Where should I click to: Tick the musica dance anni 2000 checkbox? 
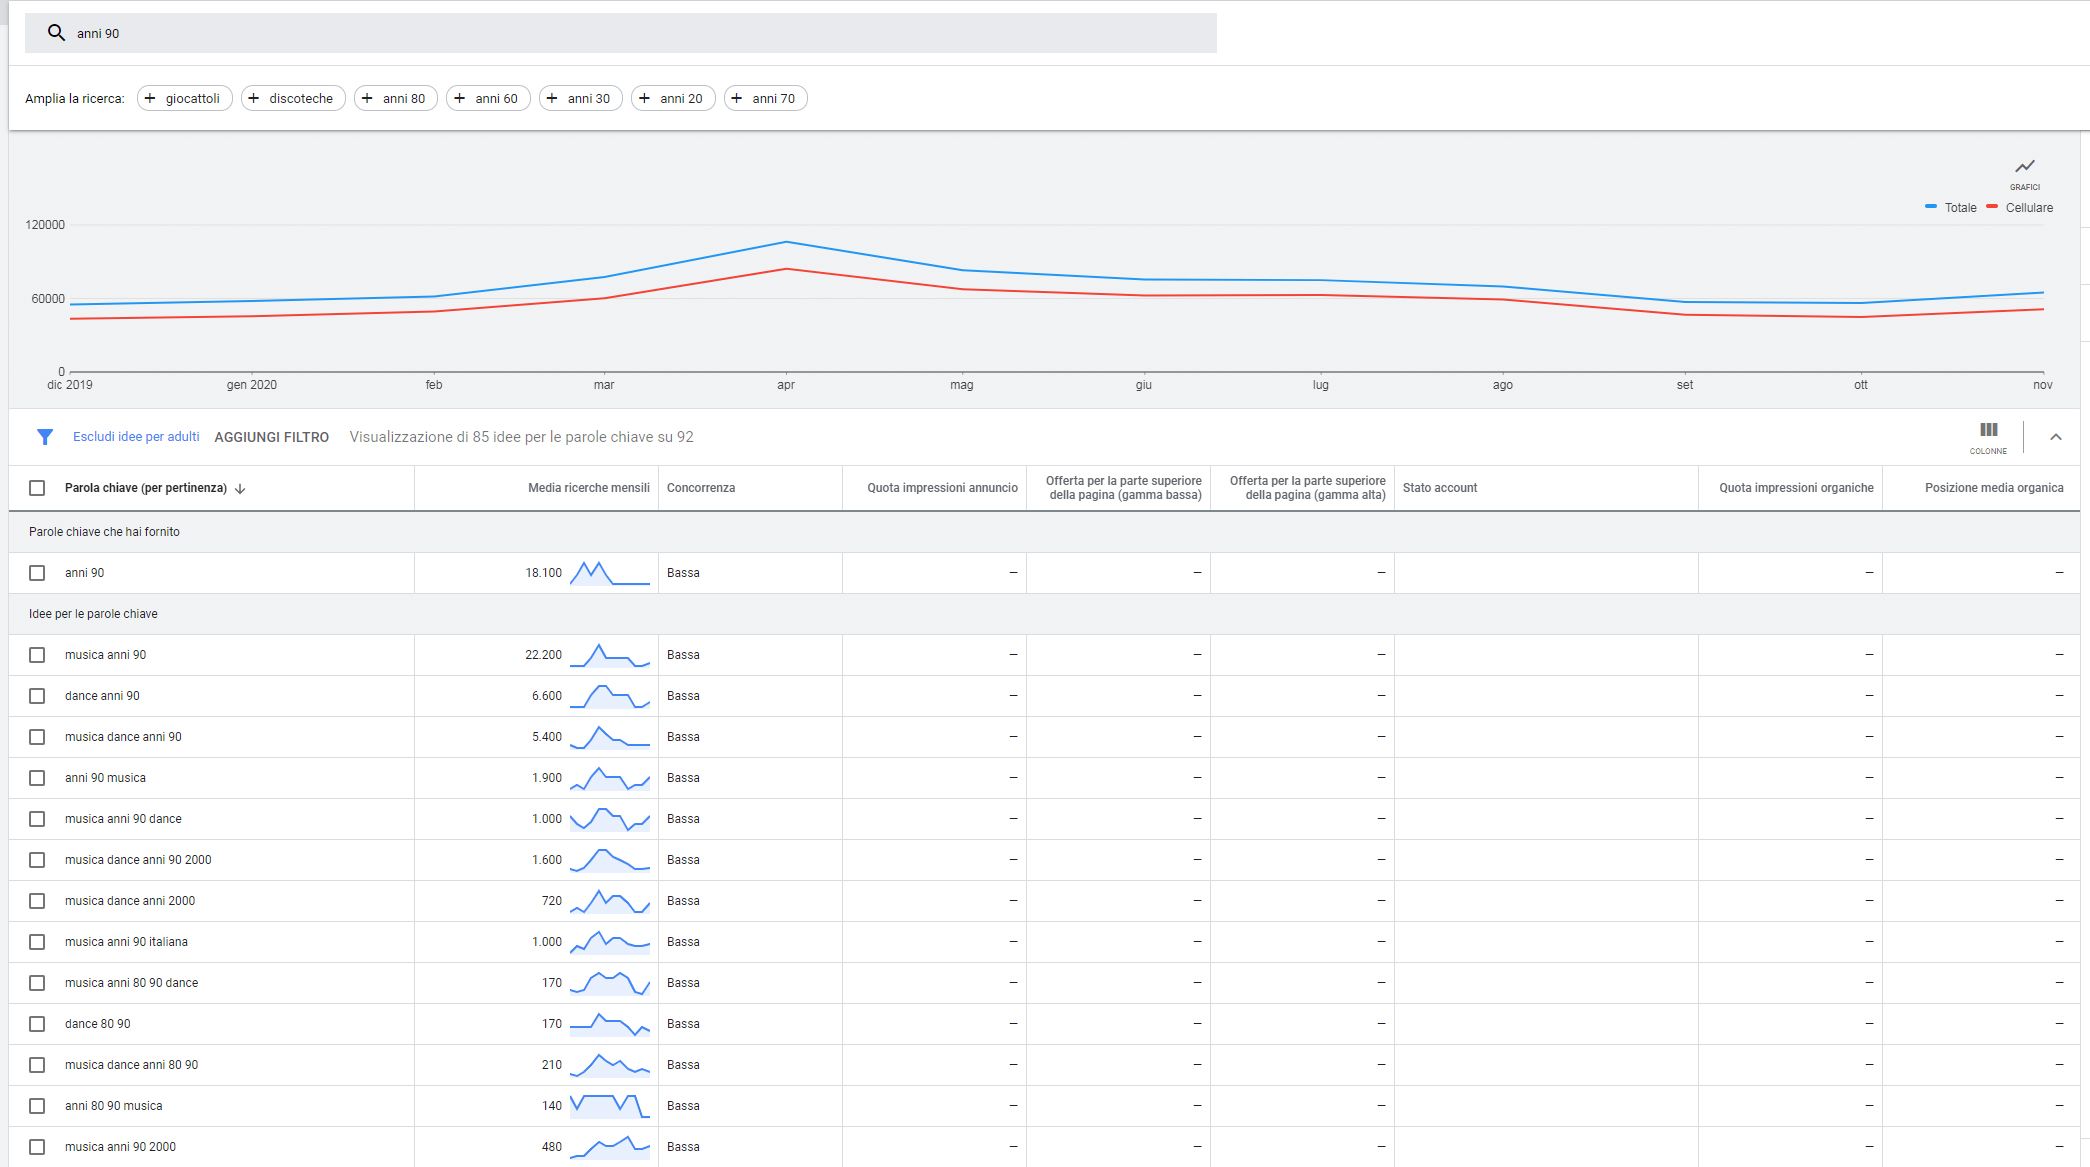[37, 901]
